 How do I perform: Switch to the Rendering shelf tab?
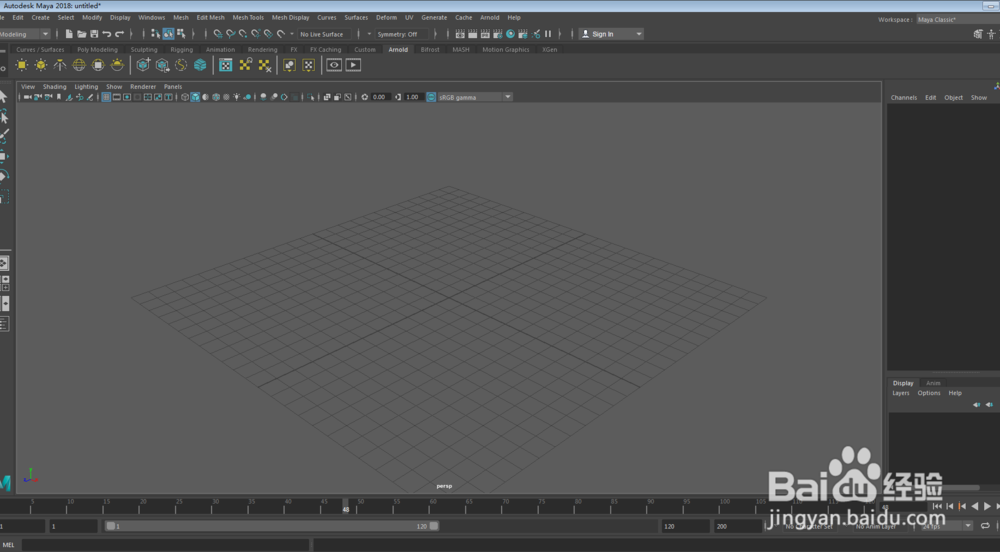[262, 49]
